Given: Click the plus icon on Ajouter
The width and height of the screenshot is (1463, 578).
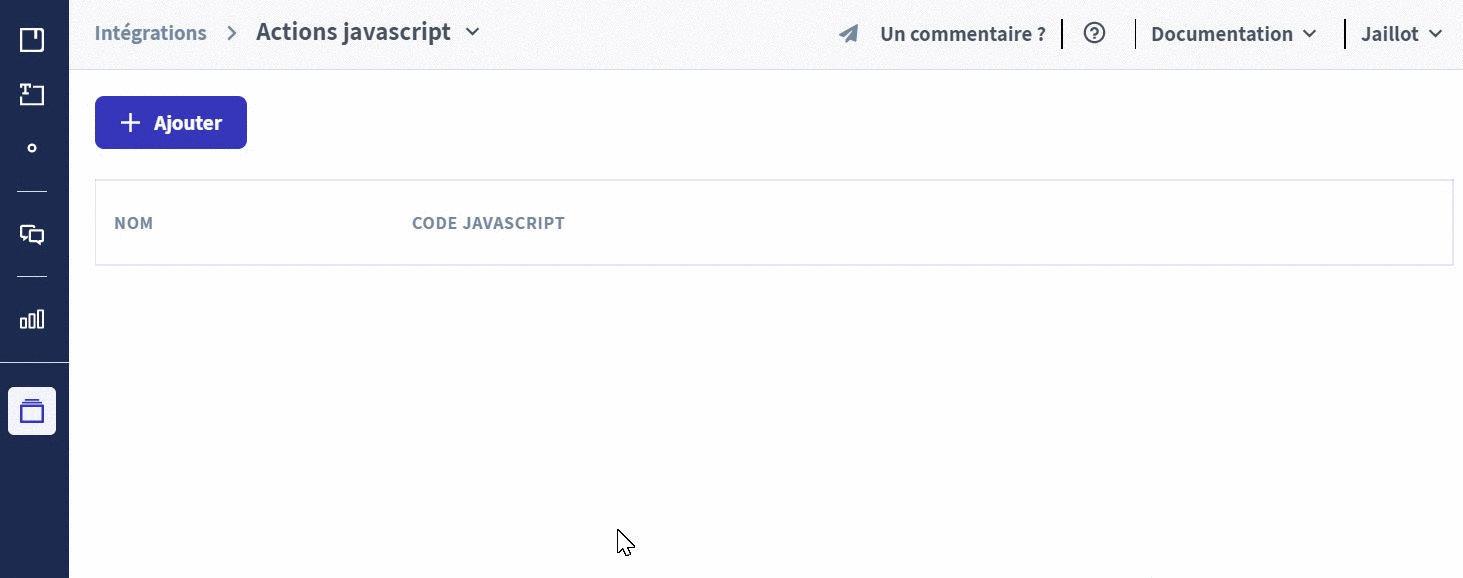Looking at the screenshot, I should tap(130, 123).
